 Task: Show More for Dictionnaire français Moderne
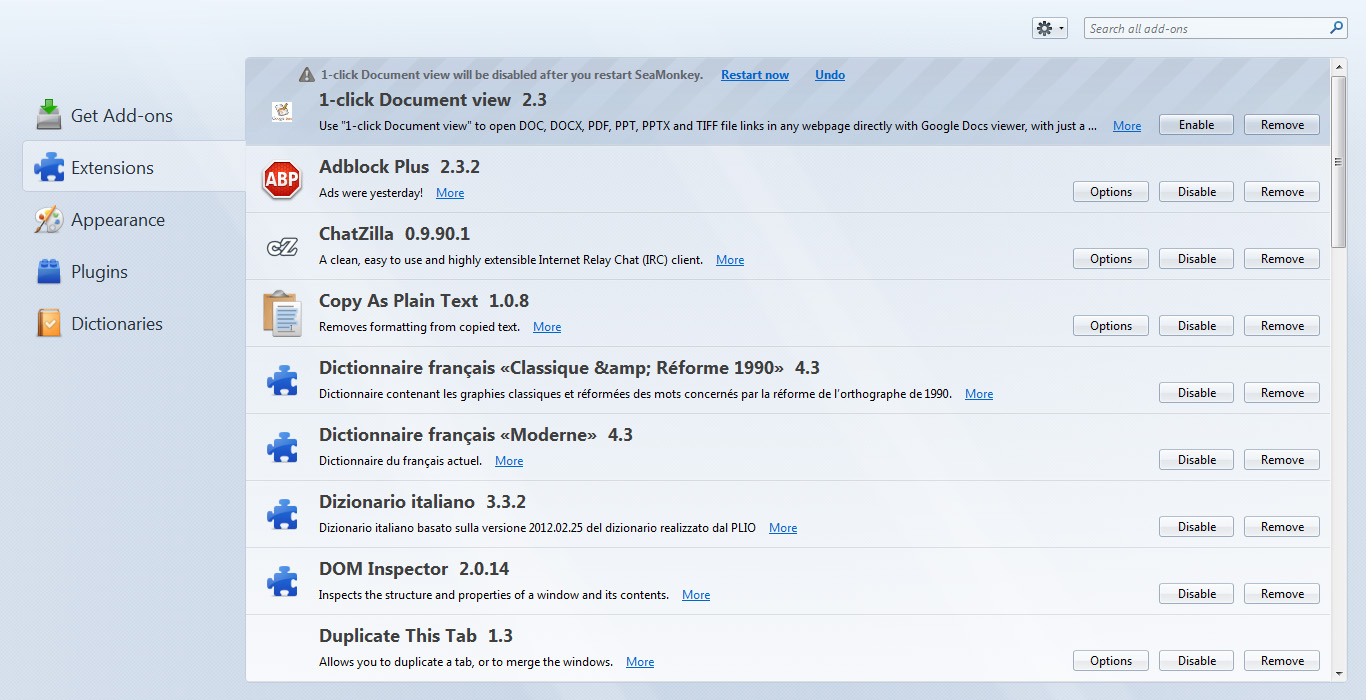[509, 461]
